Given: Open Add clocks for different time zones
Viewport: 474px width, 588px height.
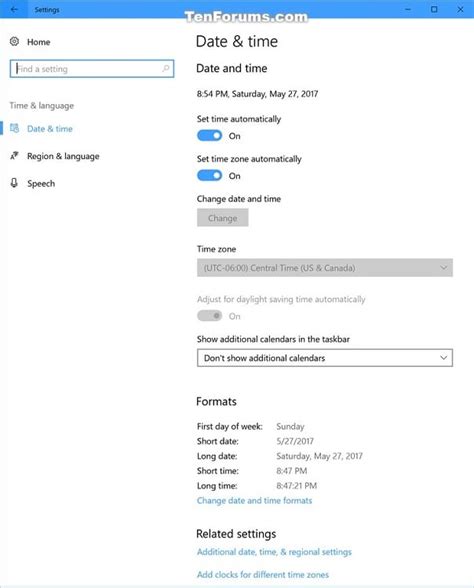Looking at the screenshot, I should click(262, 574).
